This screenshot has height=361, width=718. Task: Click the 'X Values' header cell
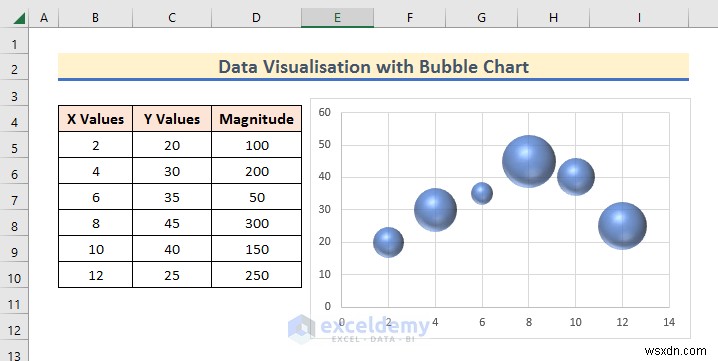tap(95, 119)
